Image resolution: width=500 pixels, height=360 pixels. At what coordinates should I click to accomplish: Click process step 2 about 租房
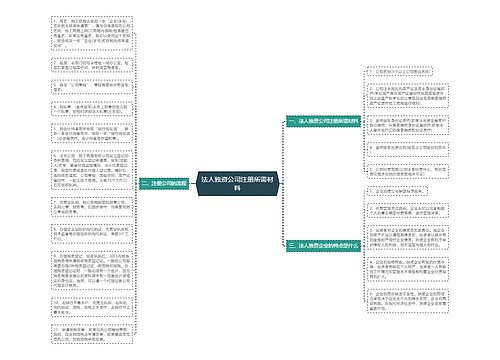tap(92, 65)
